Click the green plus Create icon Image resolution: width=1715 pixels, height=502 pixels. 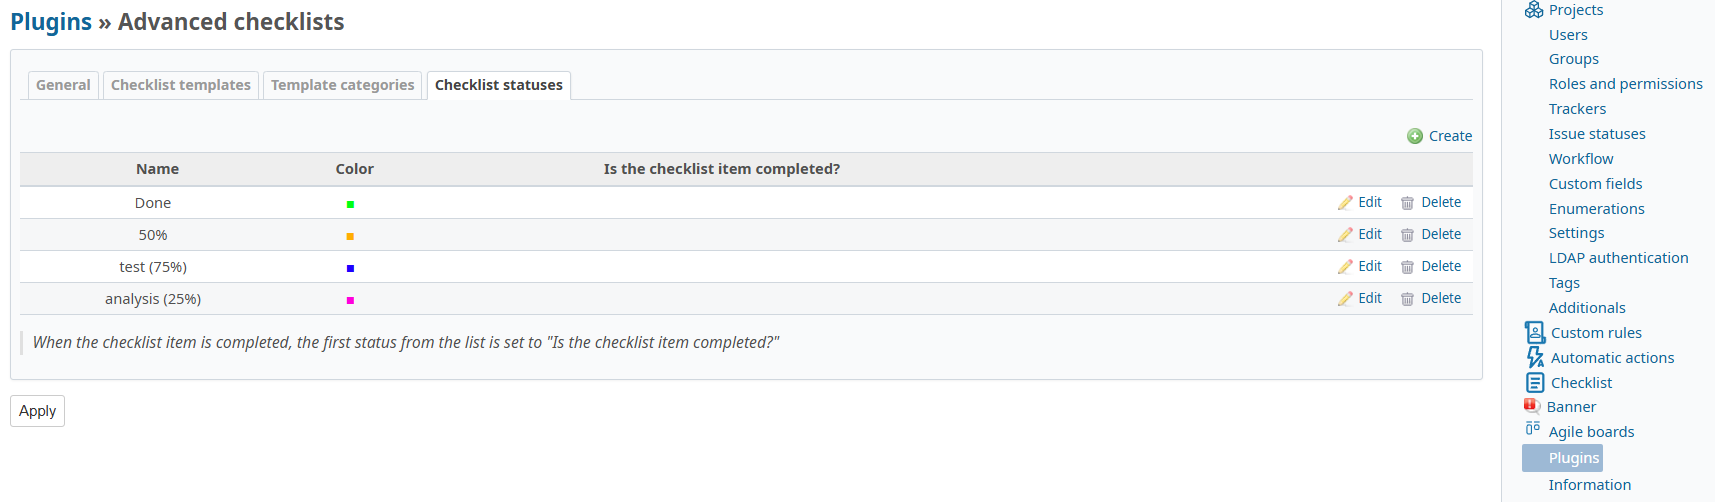pos(1415,136)
